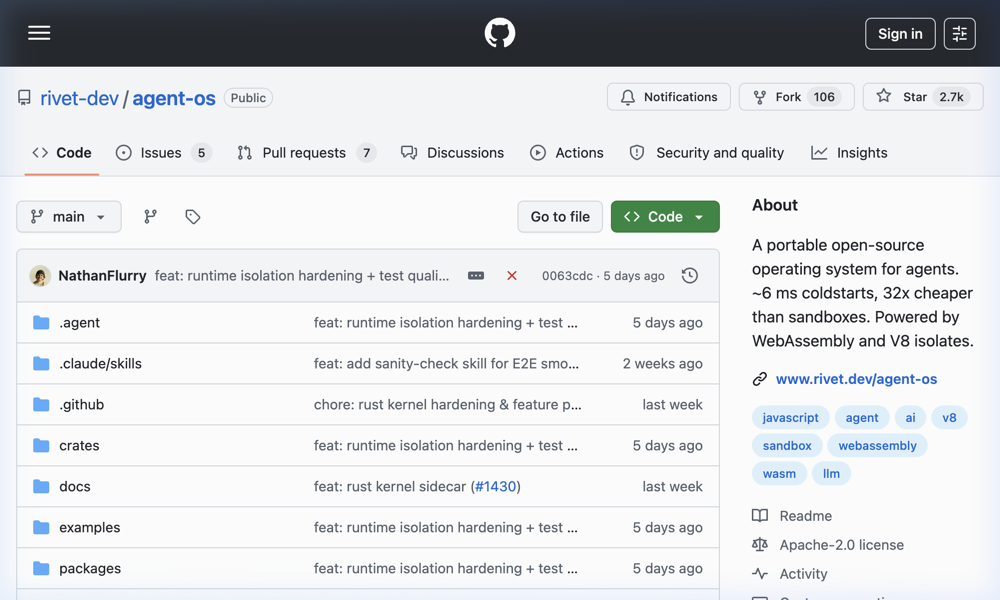Open the hamburger navigation menu
This screenshot has height=600, width=1000.
click(x=39, y=33)
